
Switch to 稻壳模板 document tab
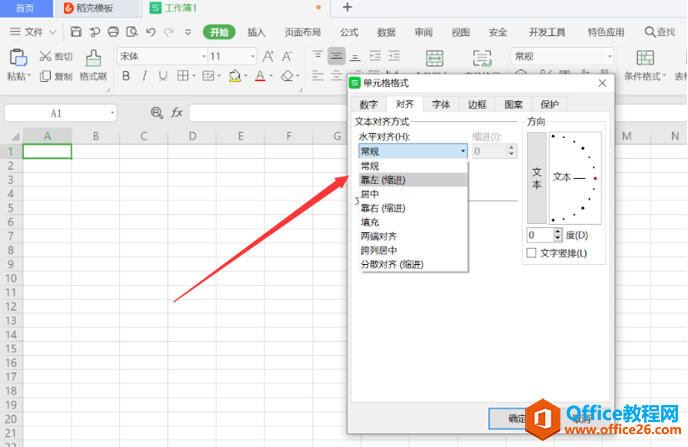97,8
